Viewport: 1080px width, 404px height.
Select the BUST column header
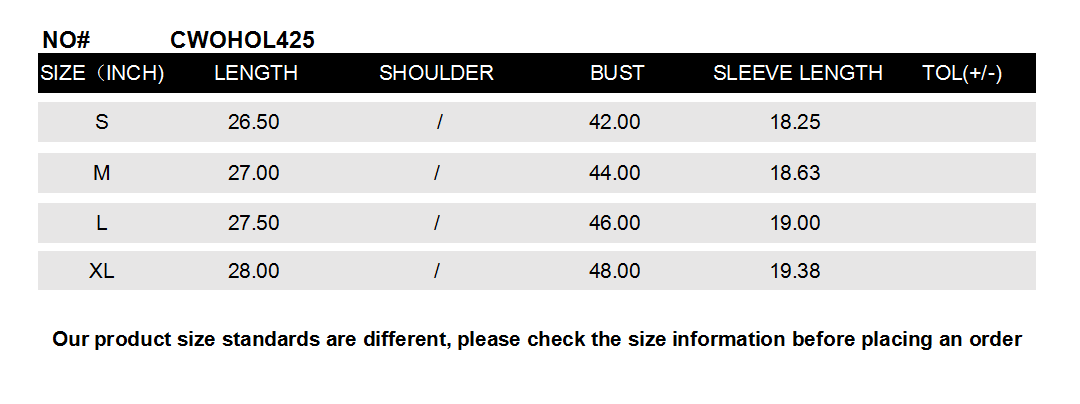coord(617,73)
